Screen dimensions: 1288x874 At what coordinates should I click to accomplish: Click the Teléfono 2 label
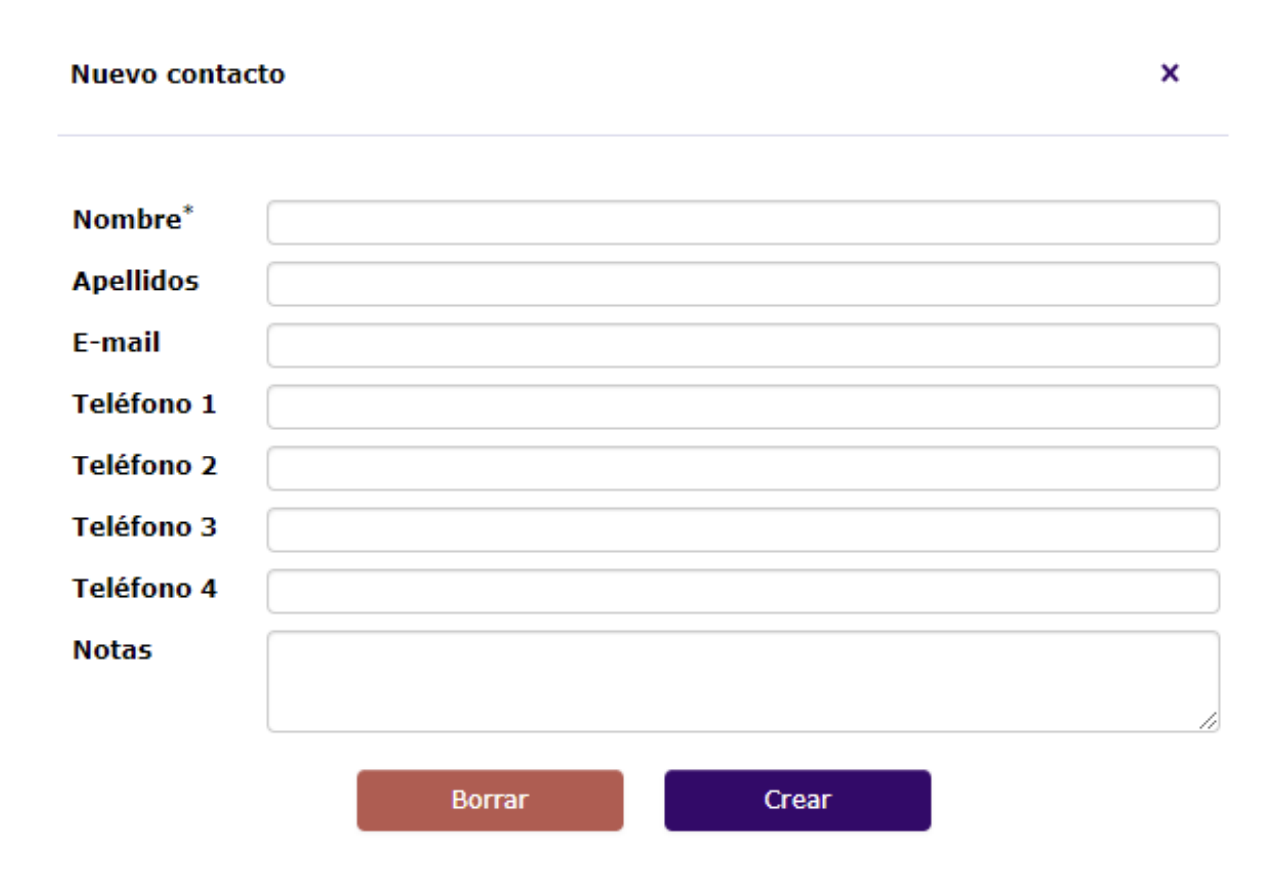pyautogui.click(x=144, y=466)
